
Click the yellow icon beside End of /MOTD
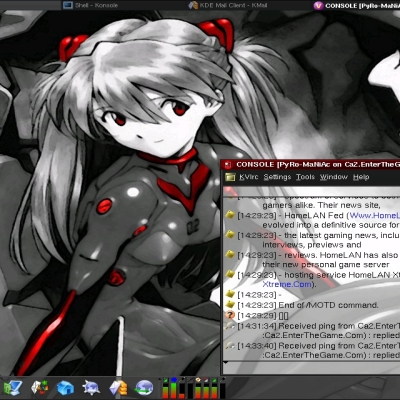coord(230,304)
